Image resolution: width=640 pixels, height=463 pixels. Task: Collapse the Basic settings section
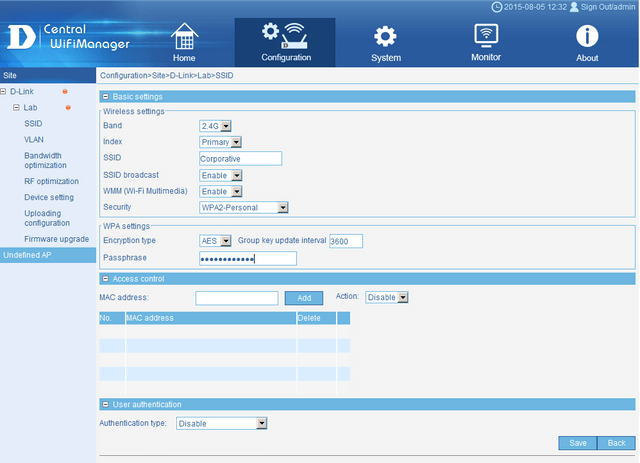[x=106, y=97]
